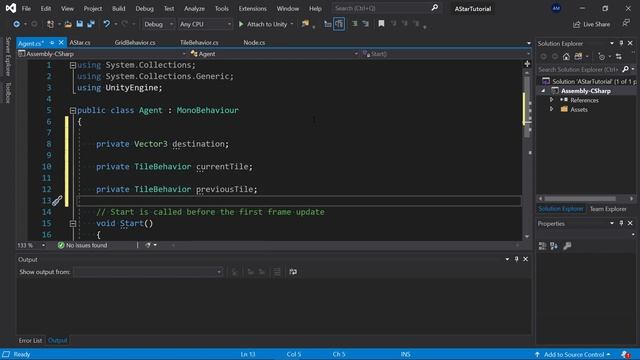
Task: Collapse the Assembly-CSharp project node
Action: click(543, 91)
